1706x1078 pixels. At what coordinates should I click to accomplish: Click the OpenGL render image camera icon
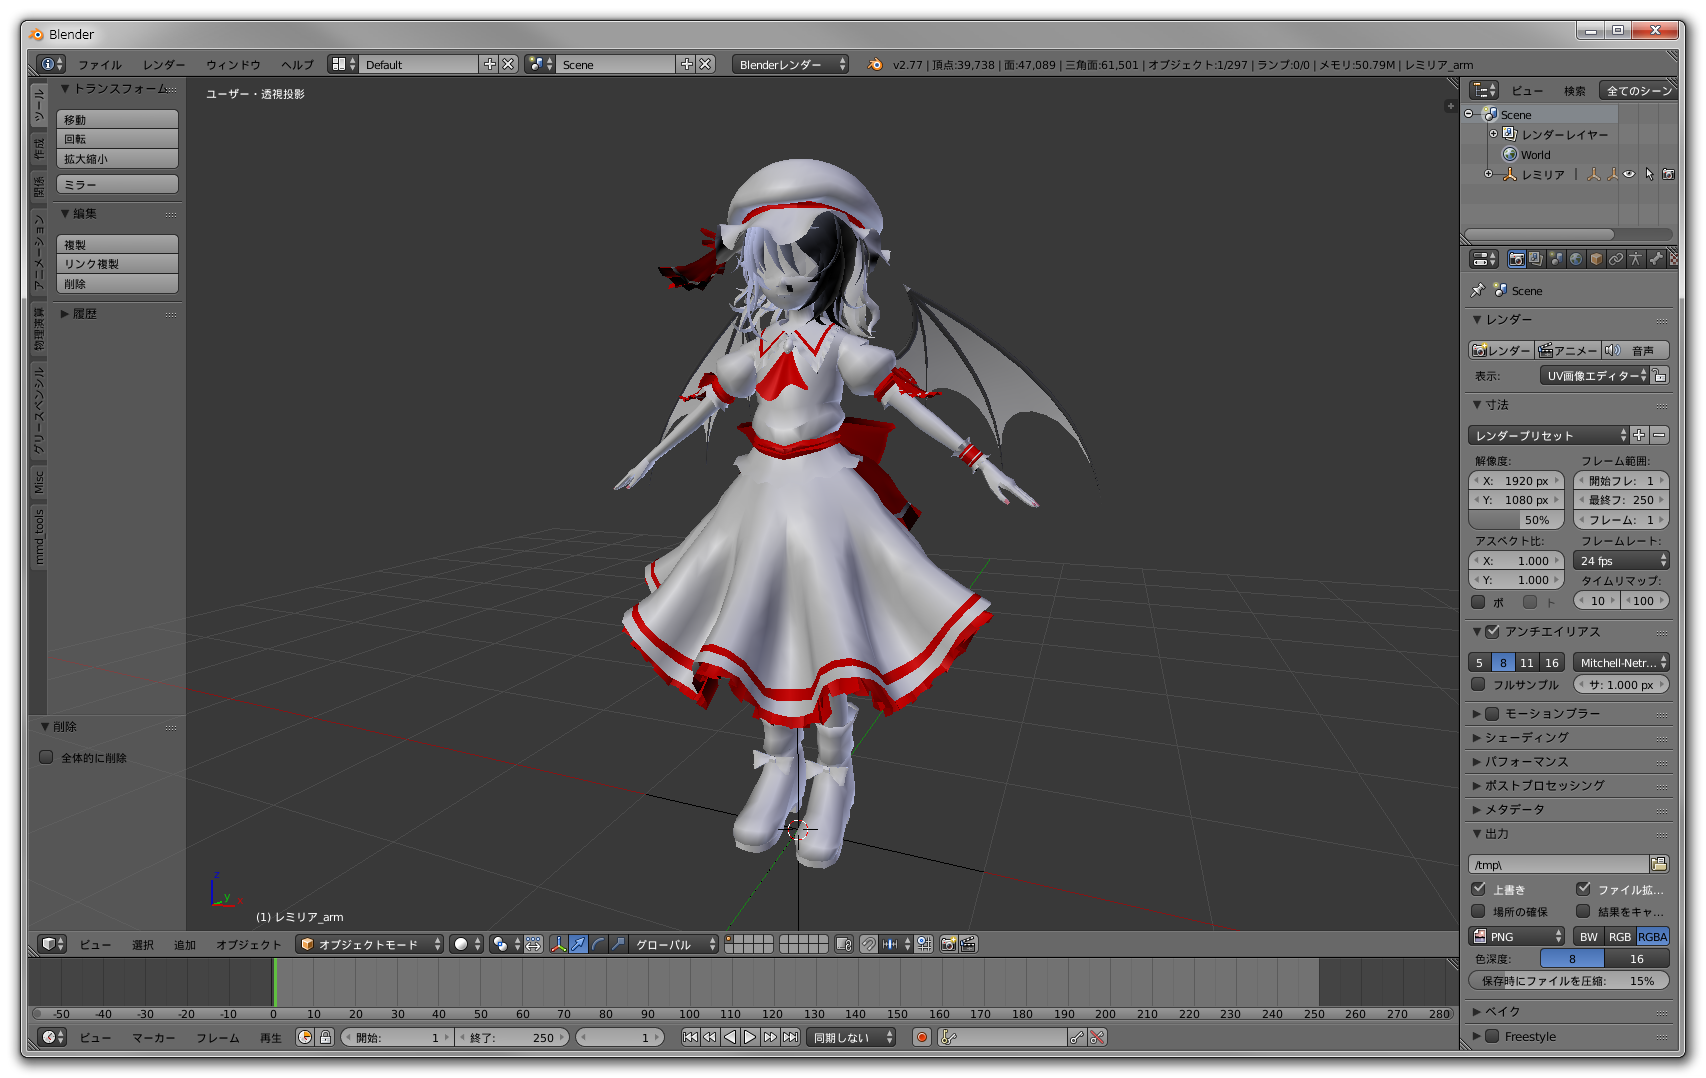tap(948, 944)
